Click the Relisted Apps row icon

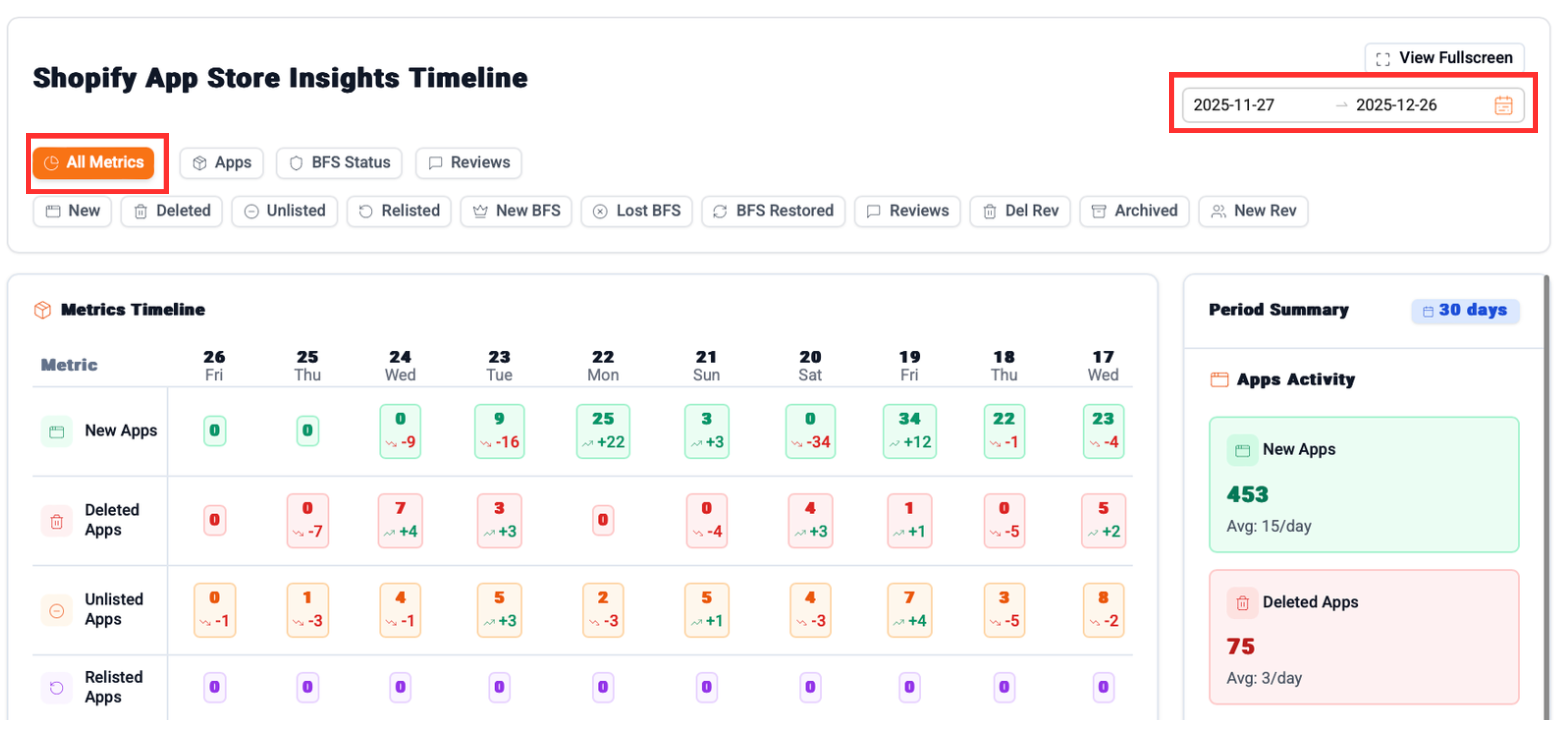(57, 687)
